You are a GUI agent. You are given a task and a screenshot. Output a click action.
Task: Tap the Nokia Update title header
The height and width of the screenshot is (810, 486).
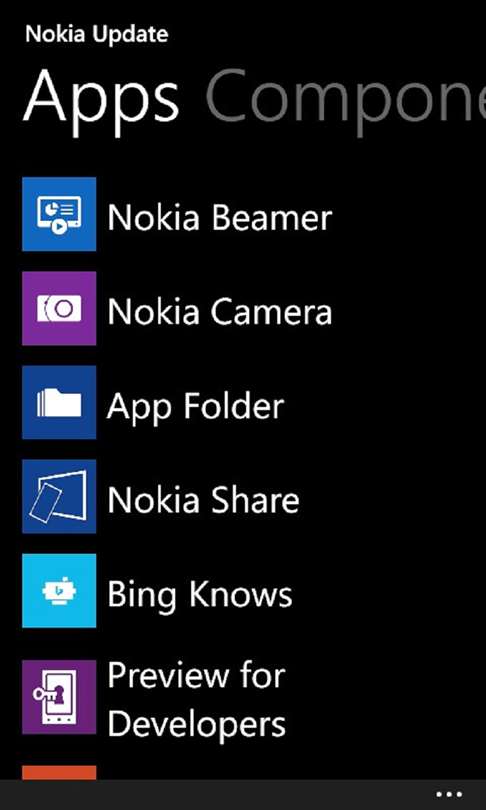(x=97, y=34)
